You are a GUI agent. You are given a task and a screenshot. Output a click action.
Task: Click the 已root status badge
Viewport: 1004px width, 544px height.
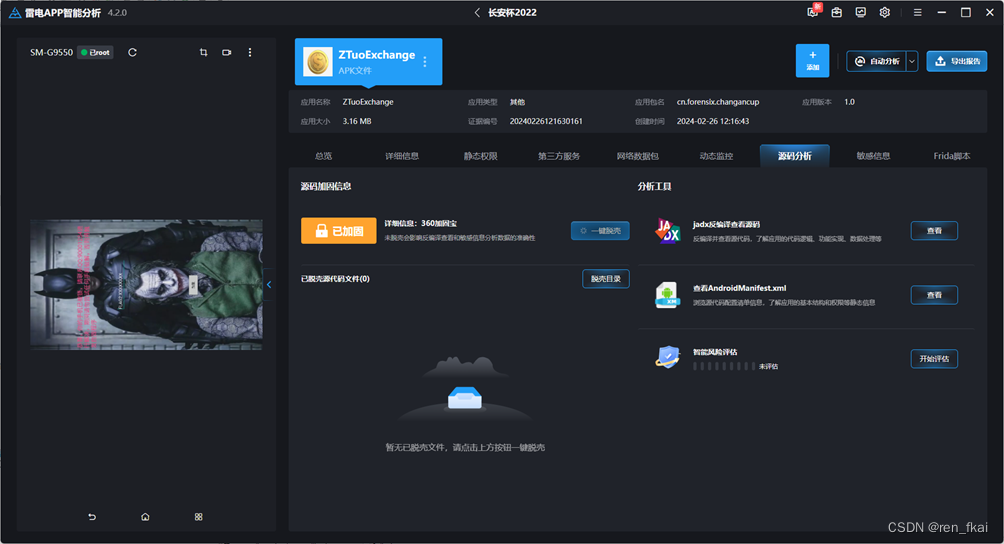95,52
